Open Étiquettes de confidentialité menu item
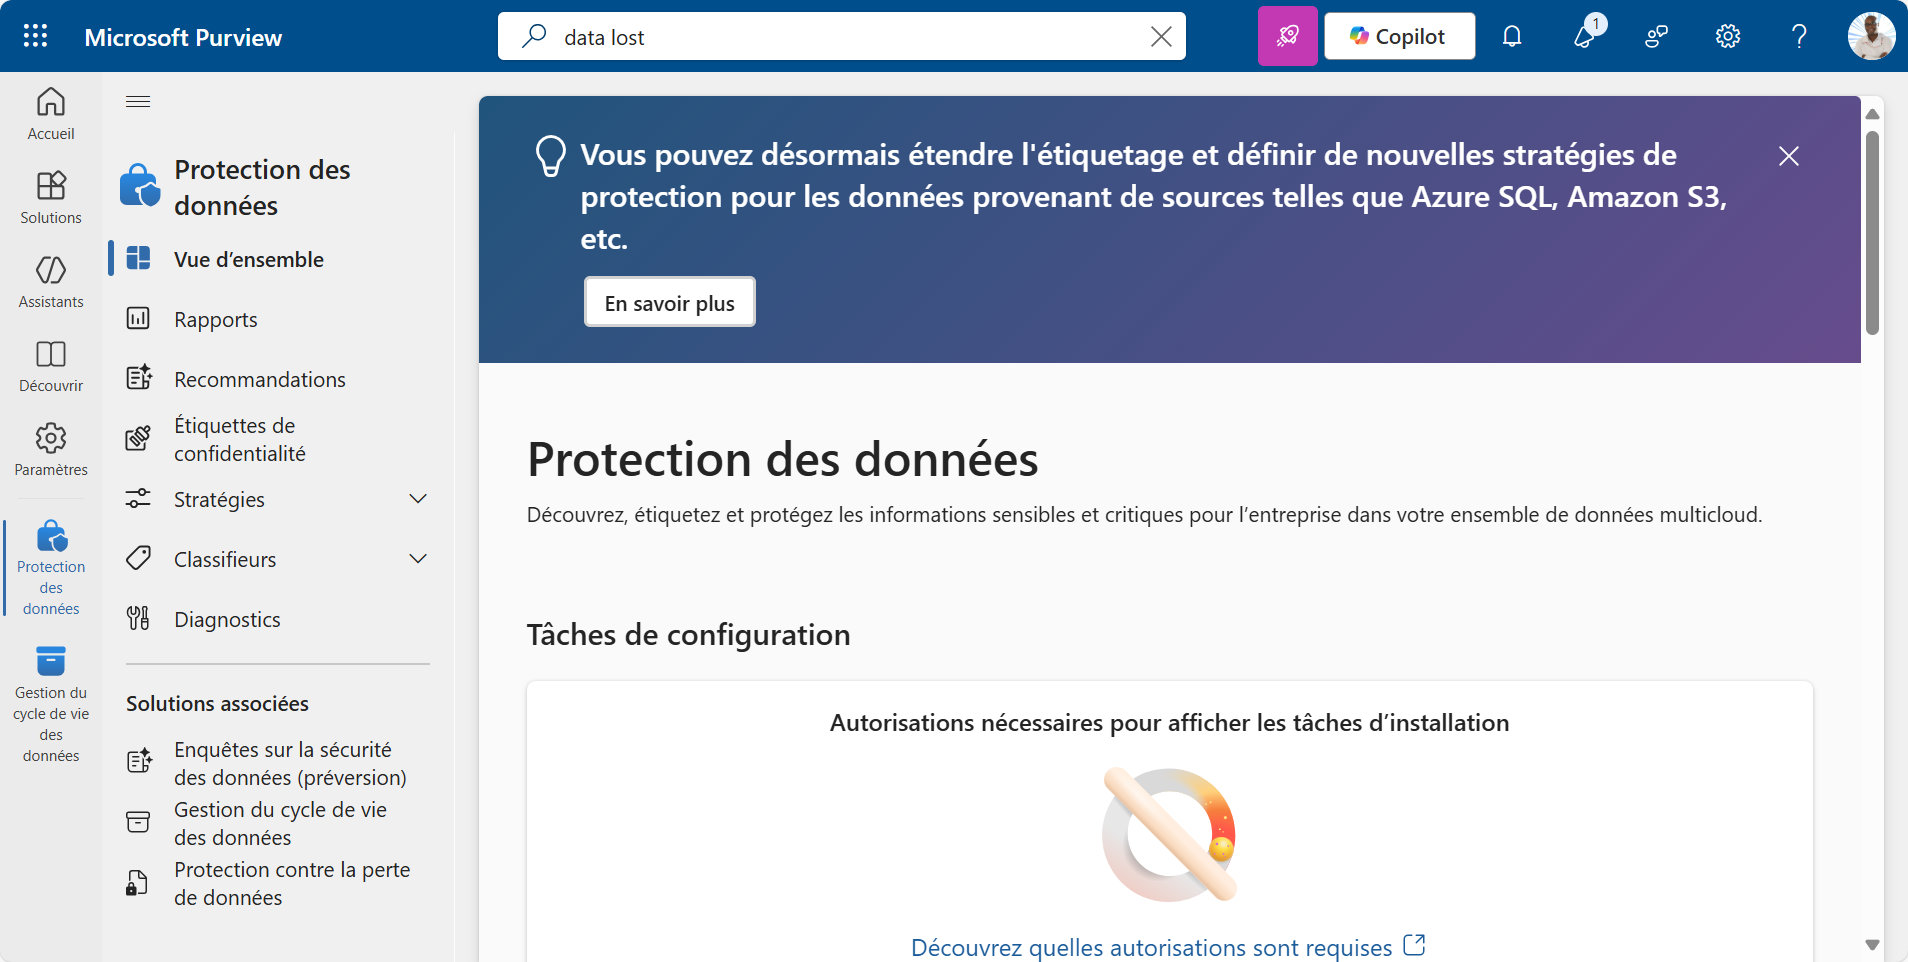 coord(240,439)
